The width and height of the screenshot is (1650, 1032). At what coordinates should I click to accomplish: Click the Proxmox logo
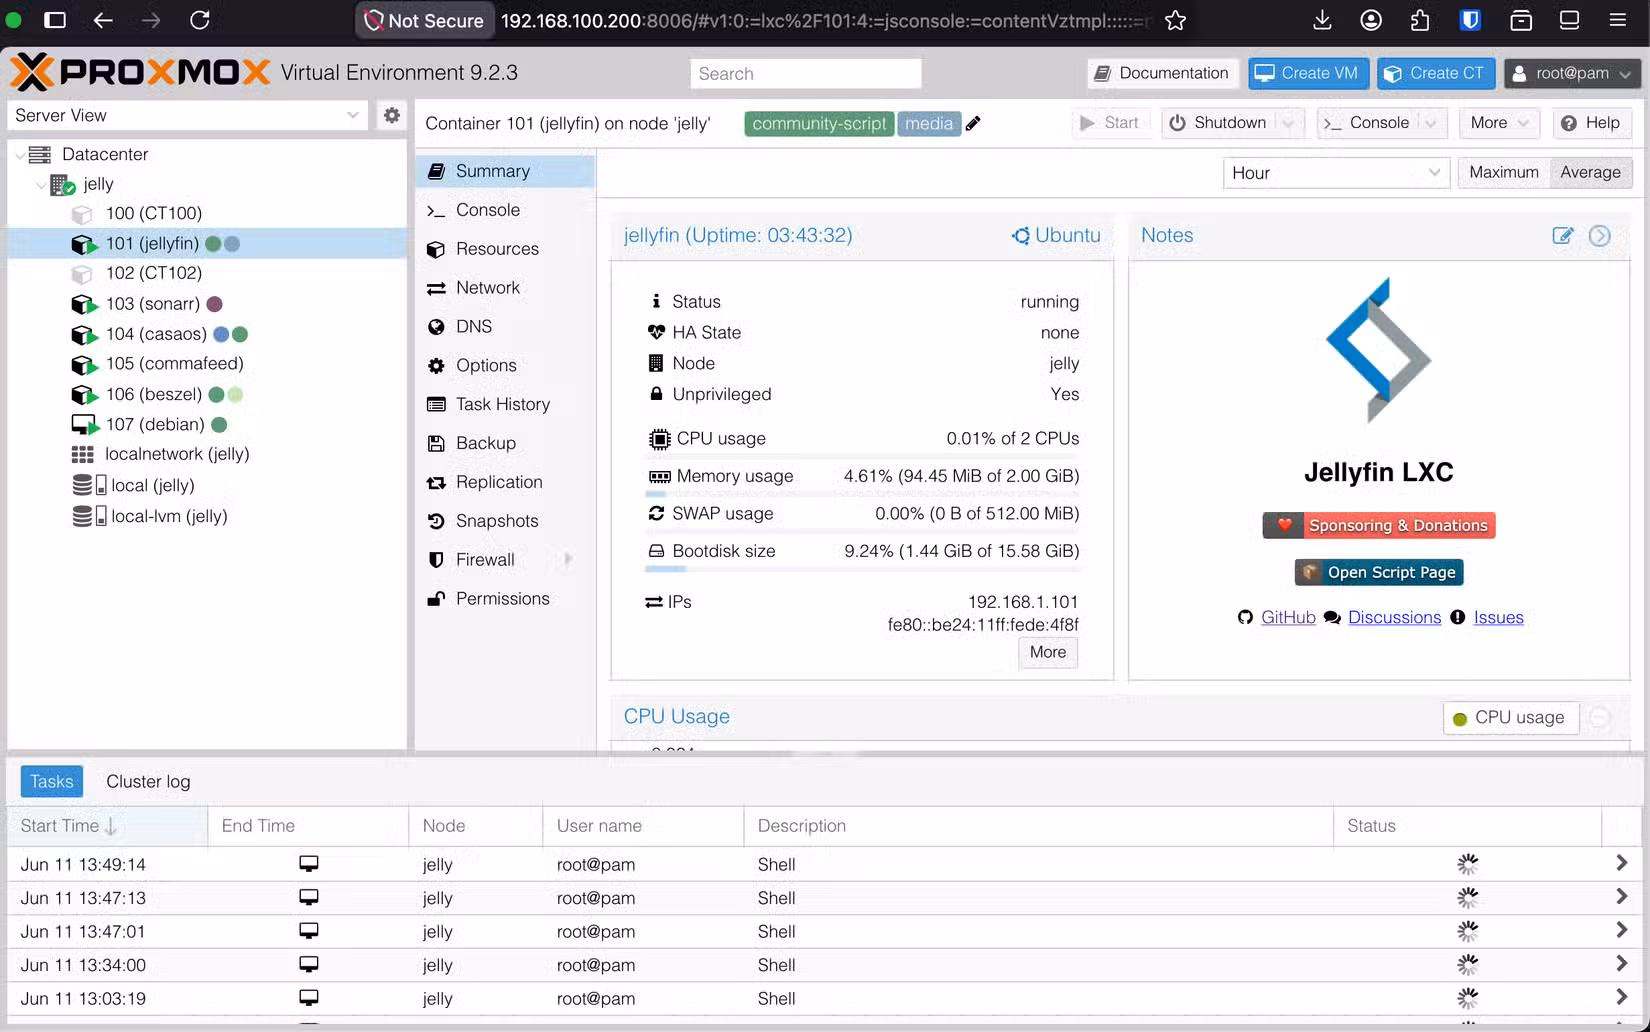[x=140, y=72]
